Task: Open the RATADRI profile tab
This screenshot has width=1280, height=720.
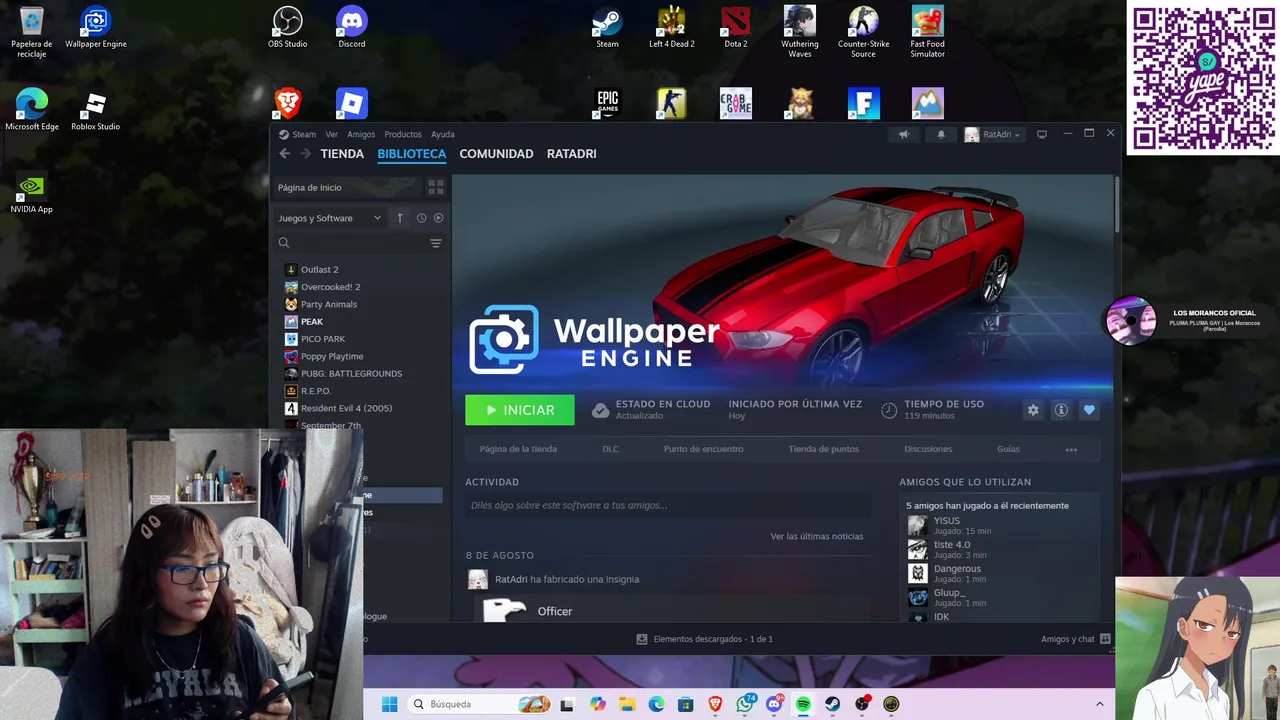Action: point(572,154)
